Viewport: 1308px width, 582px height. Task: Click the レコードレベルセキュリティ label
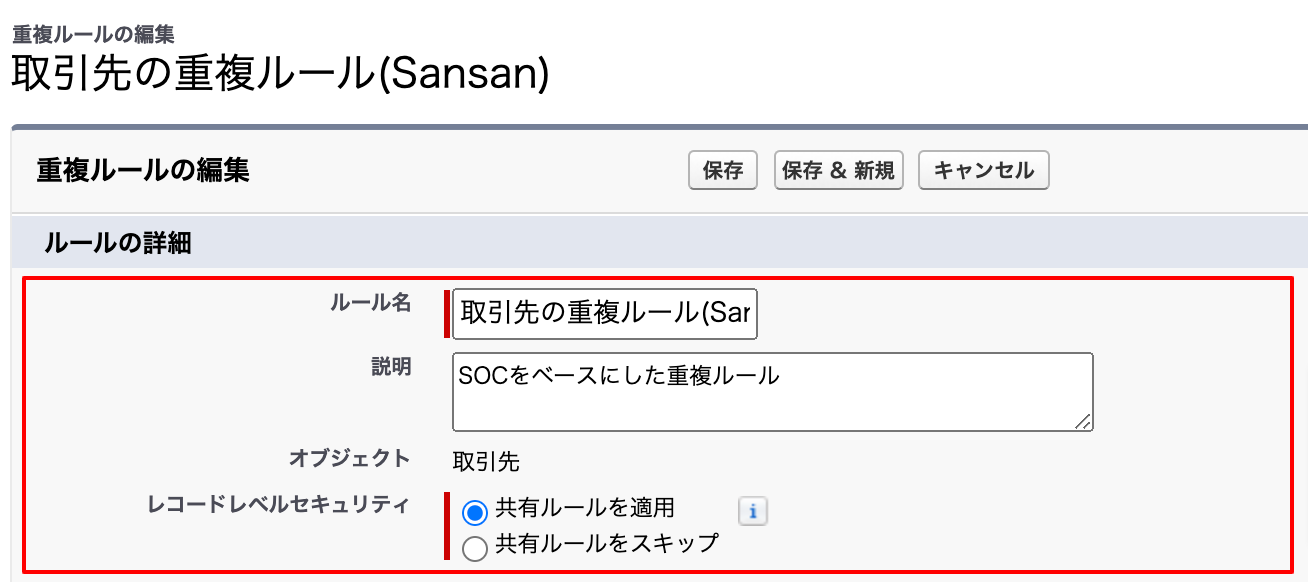(278, 504)
